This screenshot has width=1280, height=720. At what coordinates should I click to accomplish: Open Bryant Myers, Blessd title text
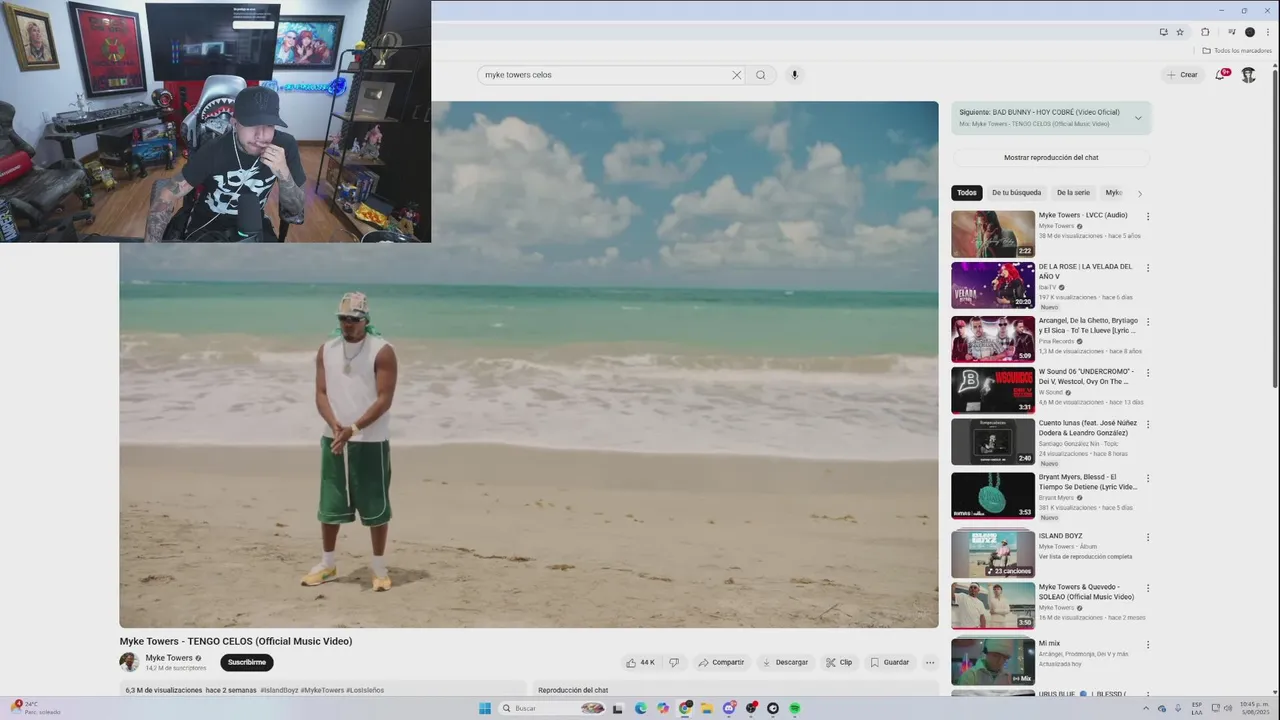pos(1088,482)
